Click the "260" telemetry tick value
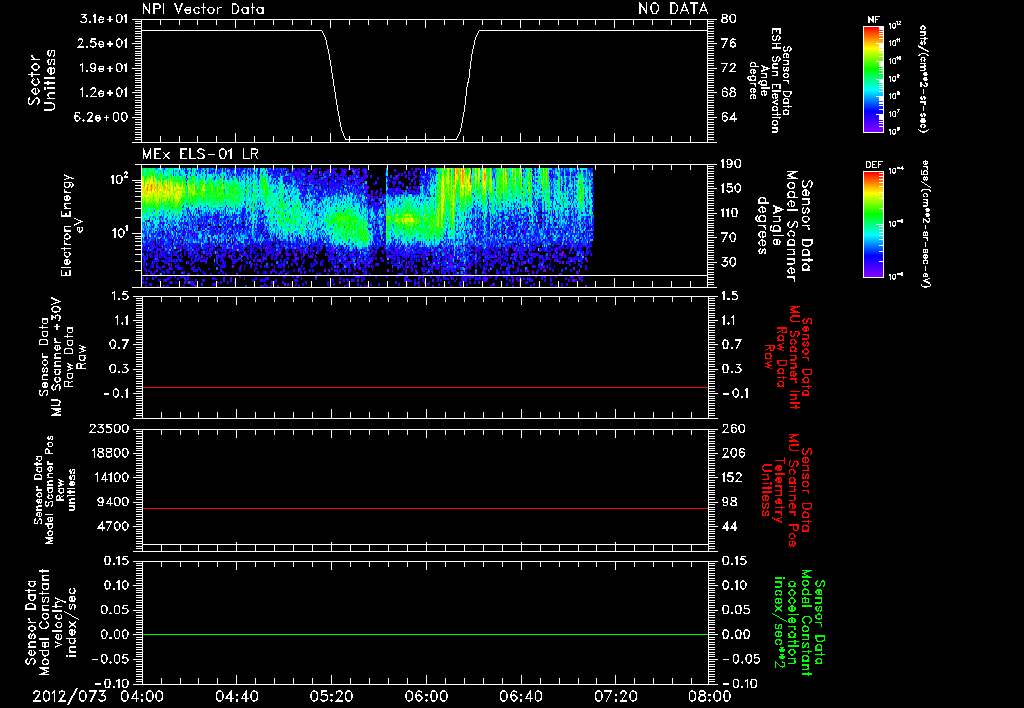Viewport: 1024px width, 708px height. click(x=732, y=428)
